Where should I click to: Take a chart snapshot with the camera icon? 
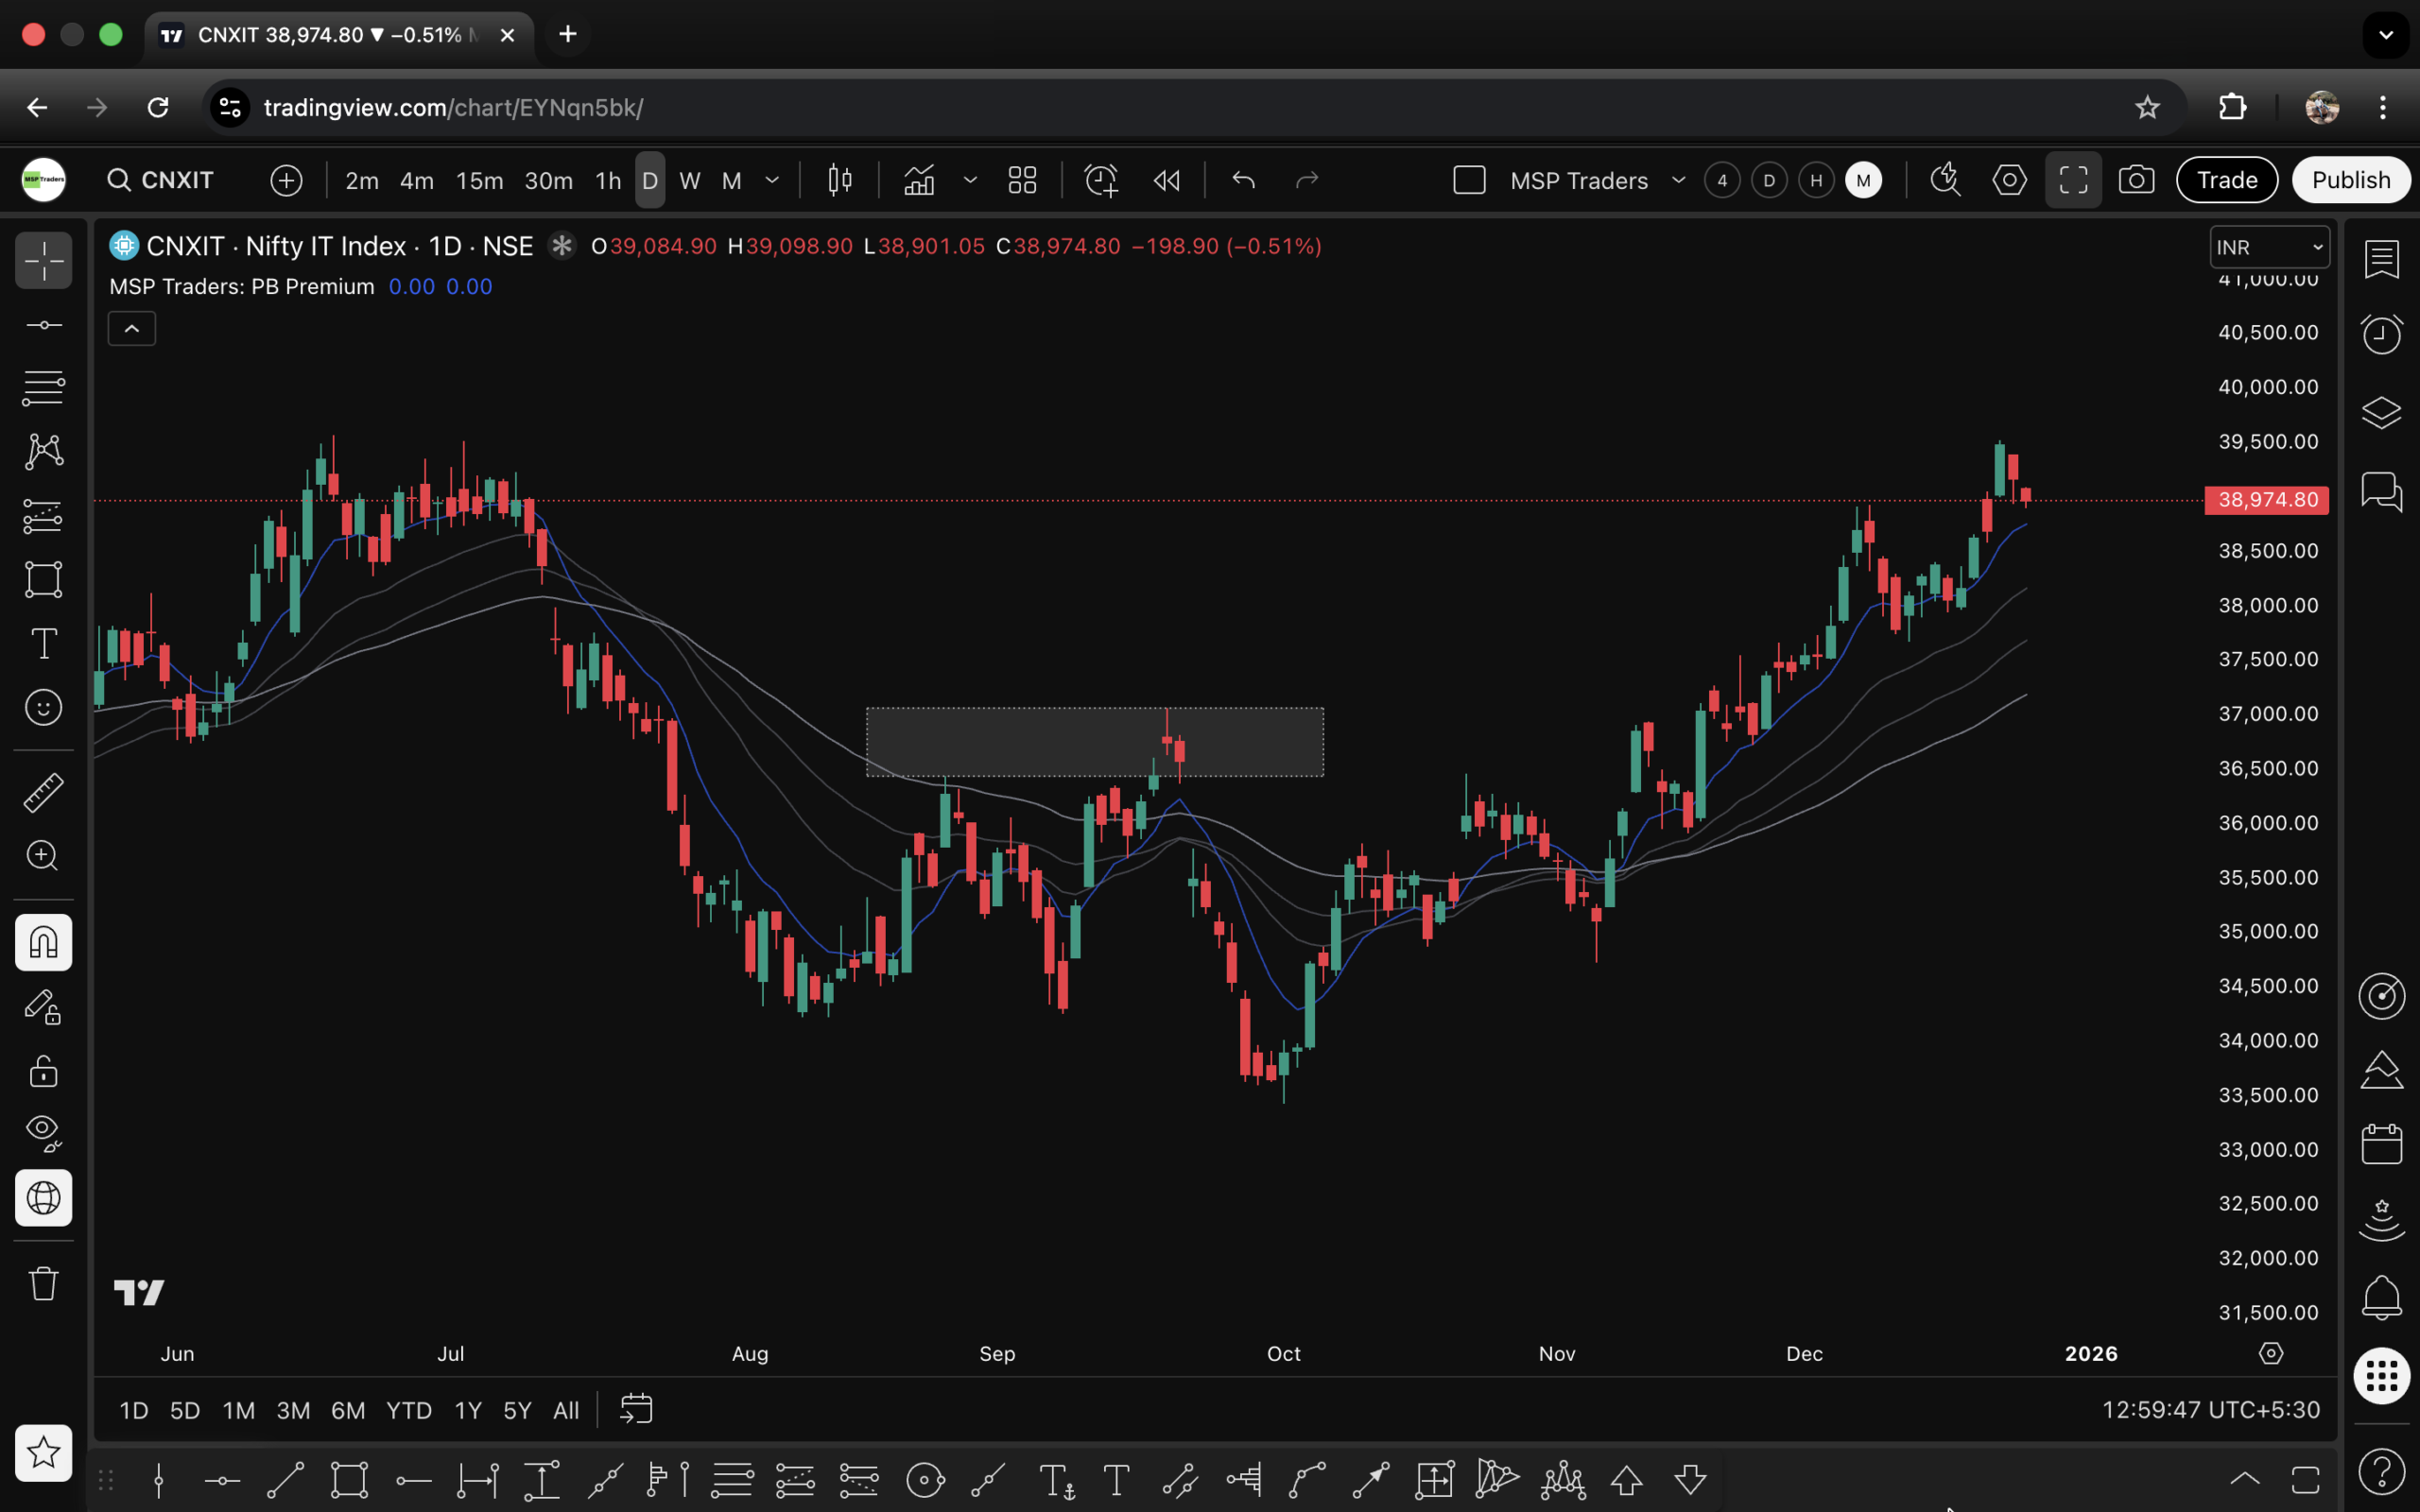pos(2136,180)
